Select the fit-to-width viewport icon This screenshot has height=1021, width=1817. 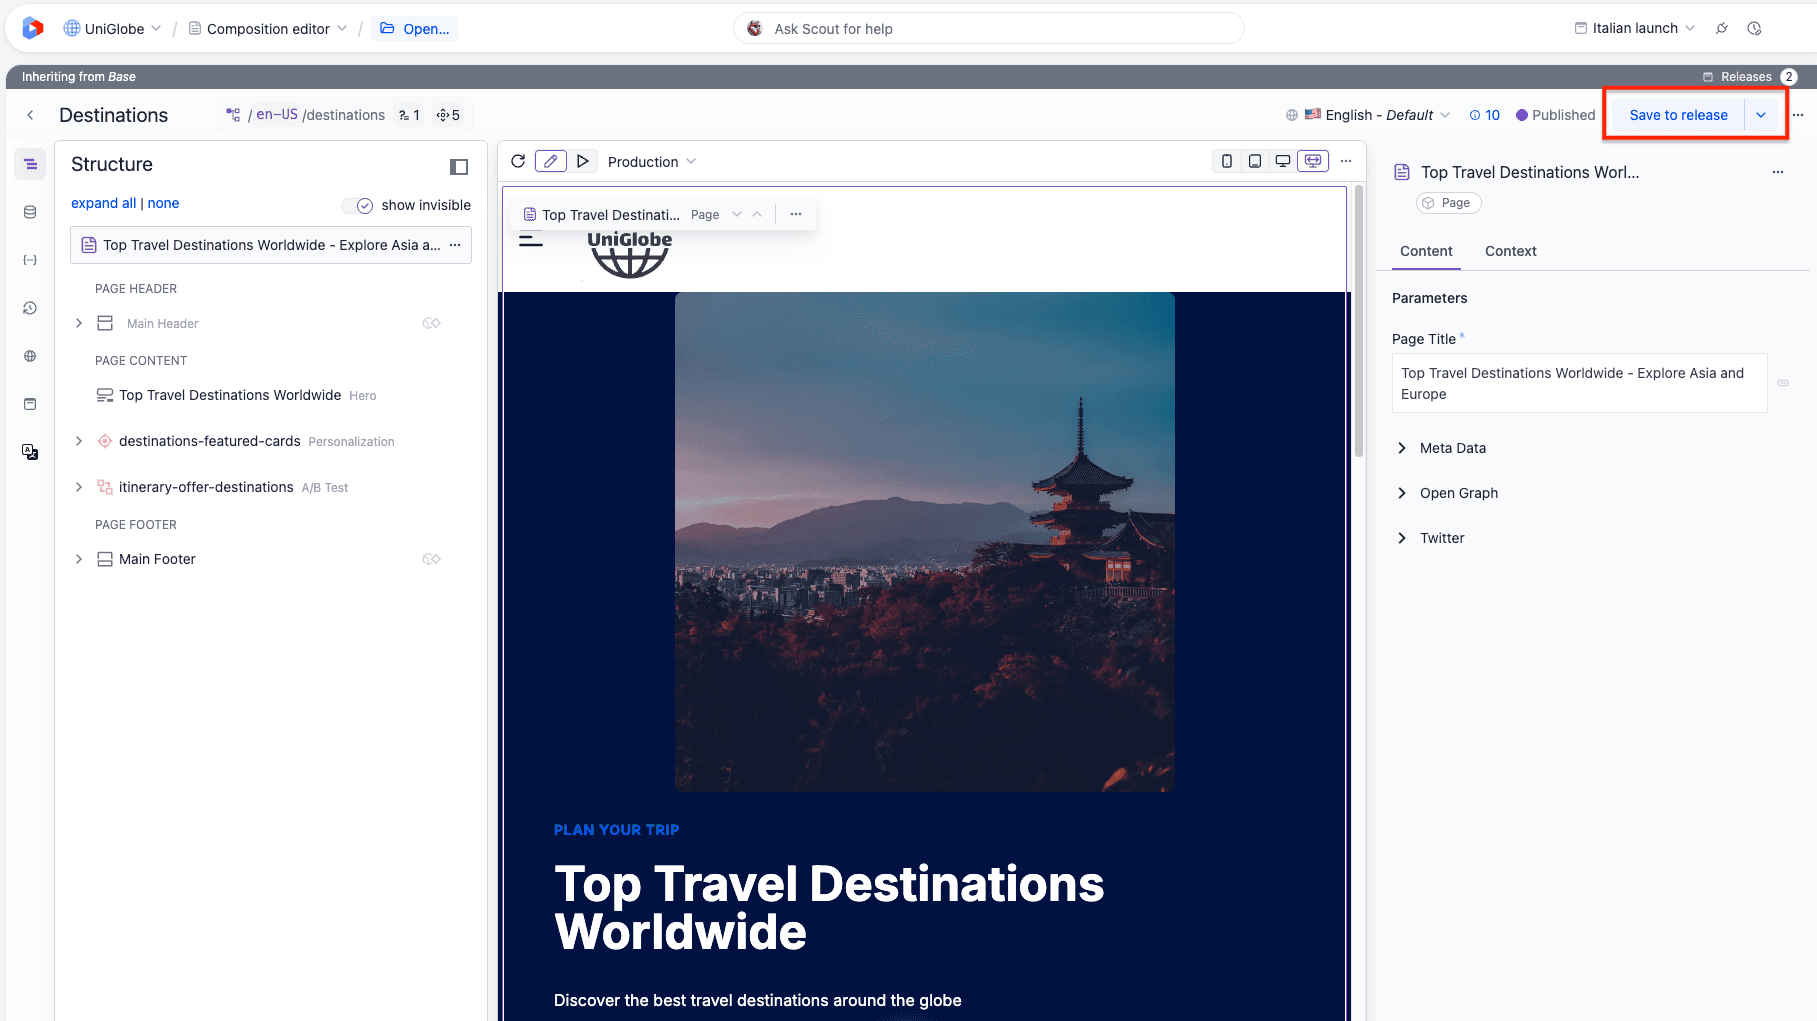(x=1313, y=161)
